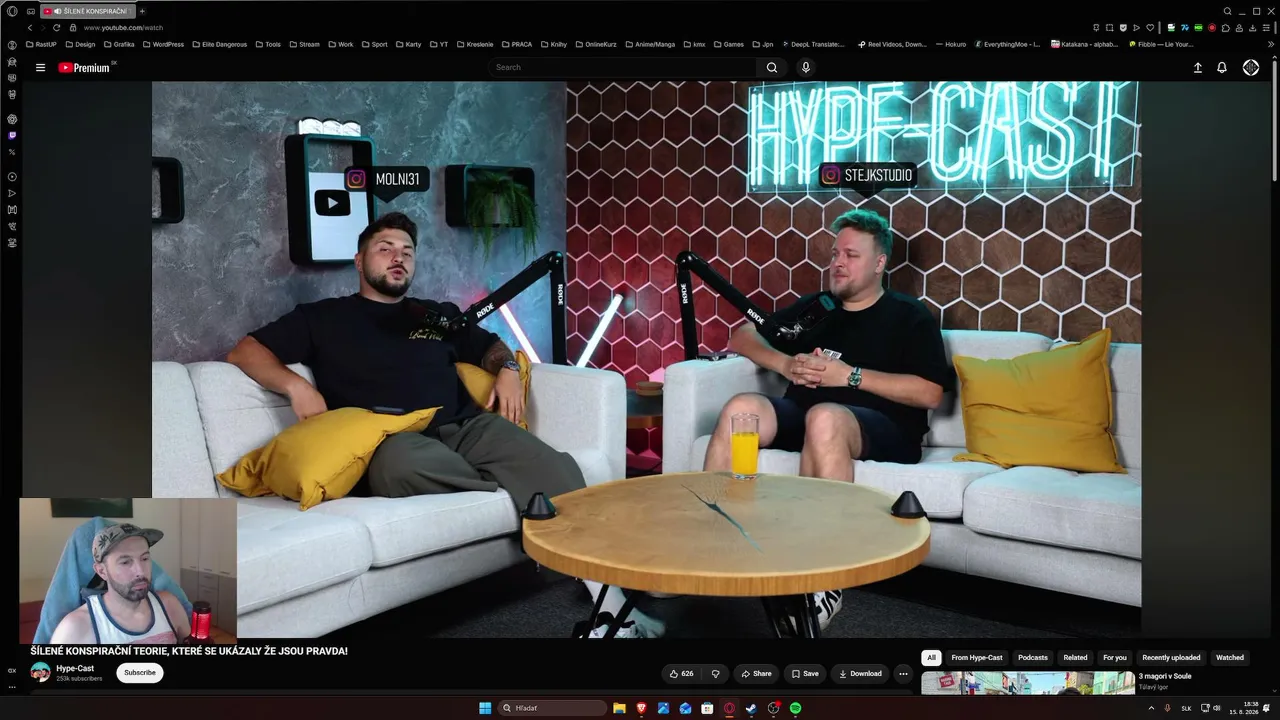Select the Recently uploaded filter chip

point(1171,658)
